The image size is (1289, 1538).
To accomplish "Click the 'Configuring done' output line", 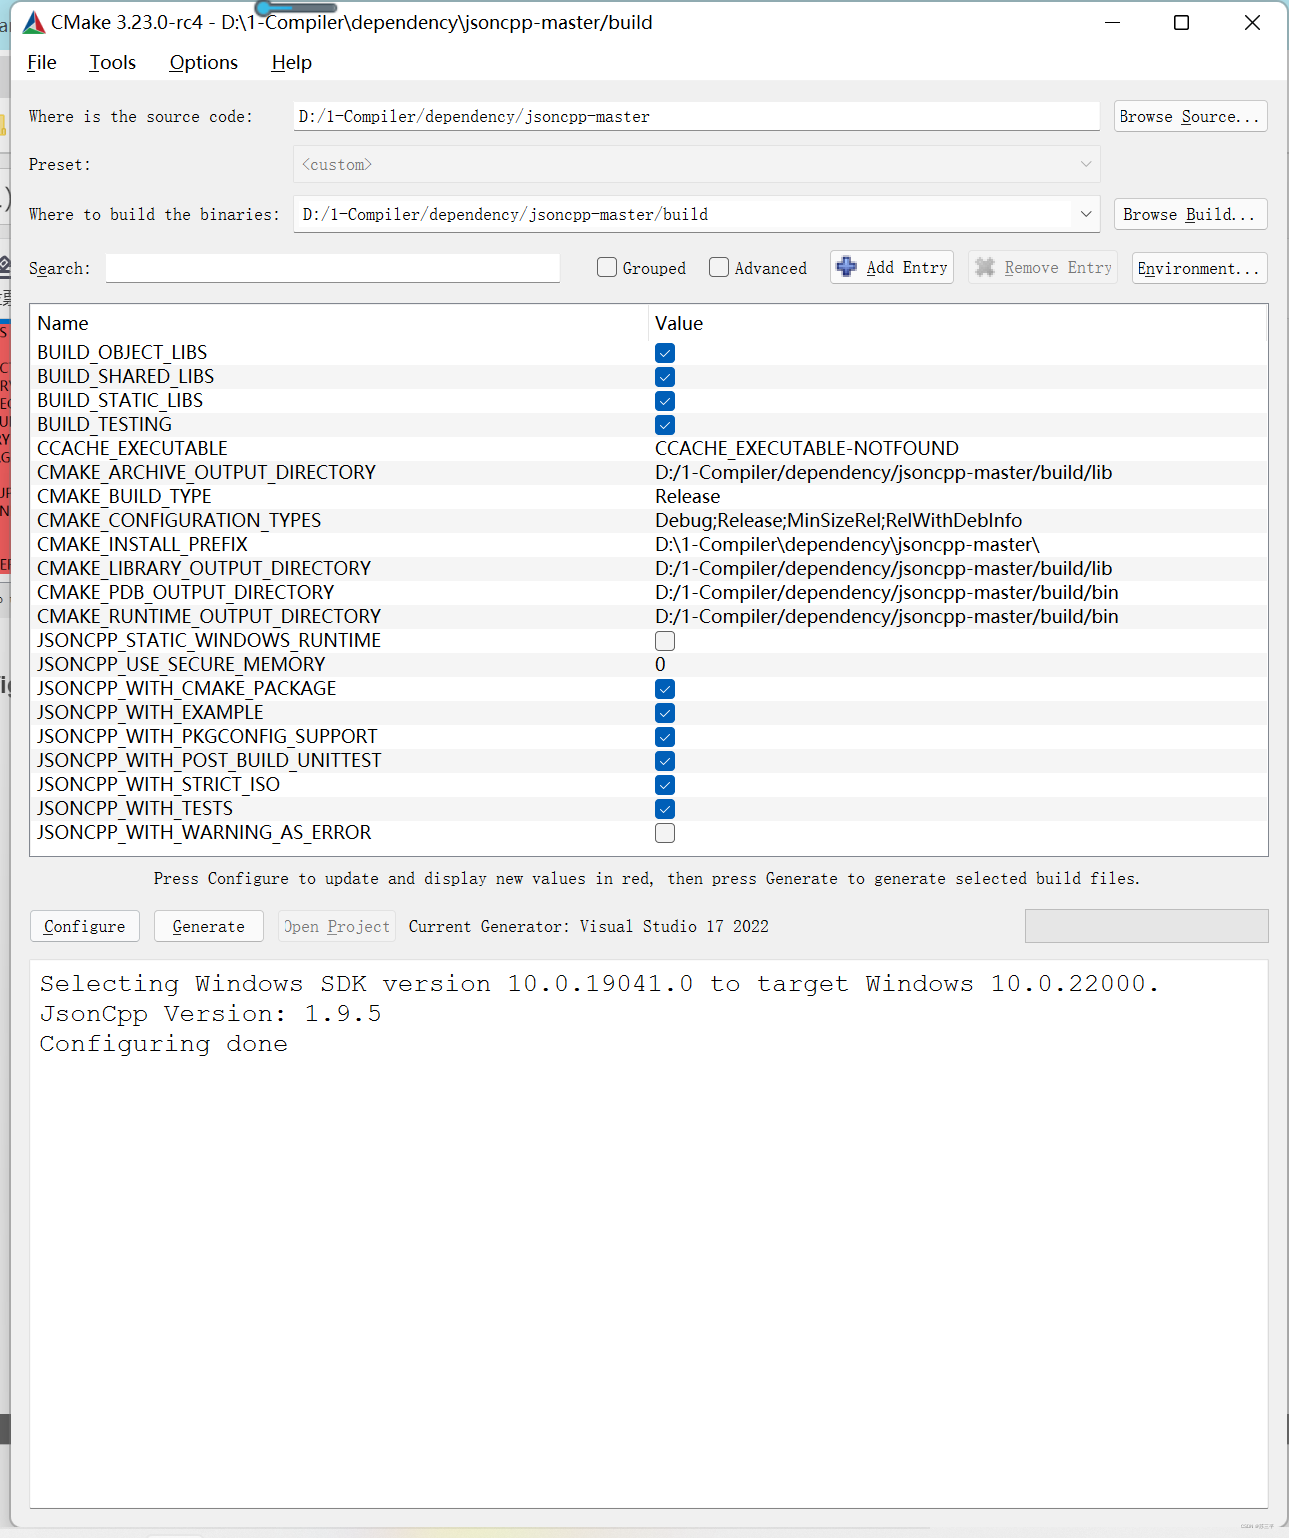I will coord(164,1044).
